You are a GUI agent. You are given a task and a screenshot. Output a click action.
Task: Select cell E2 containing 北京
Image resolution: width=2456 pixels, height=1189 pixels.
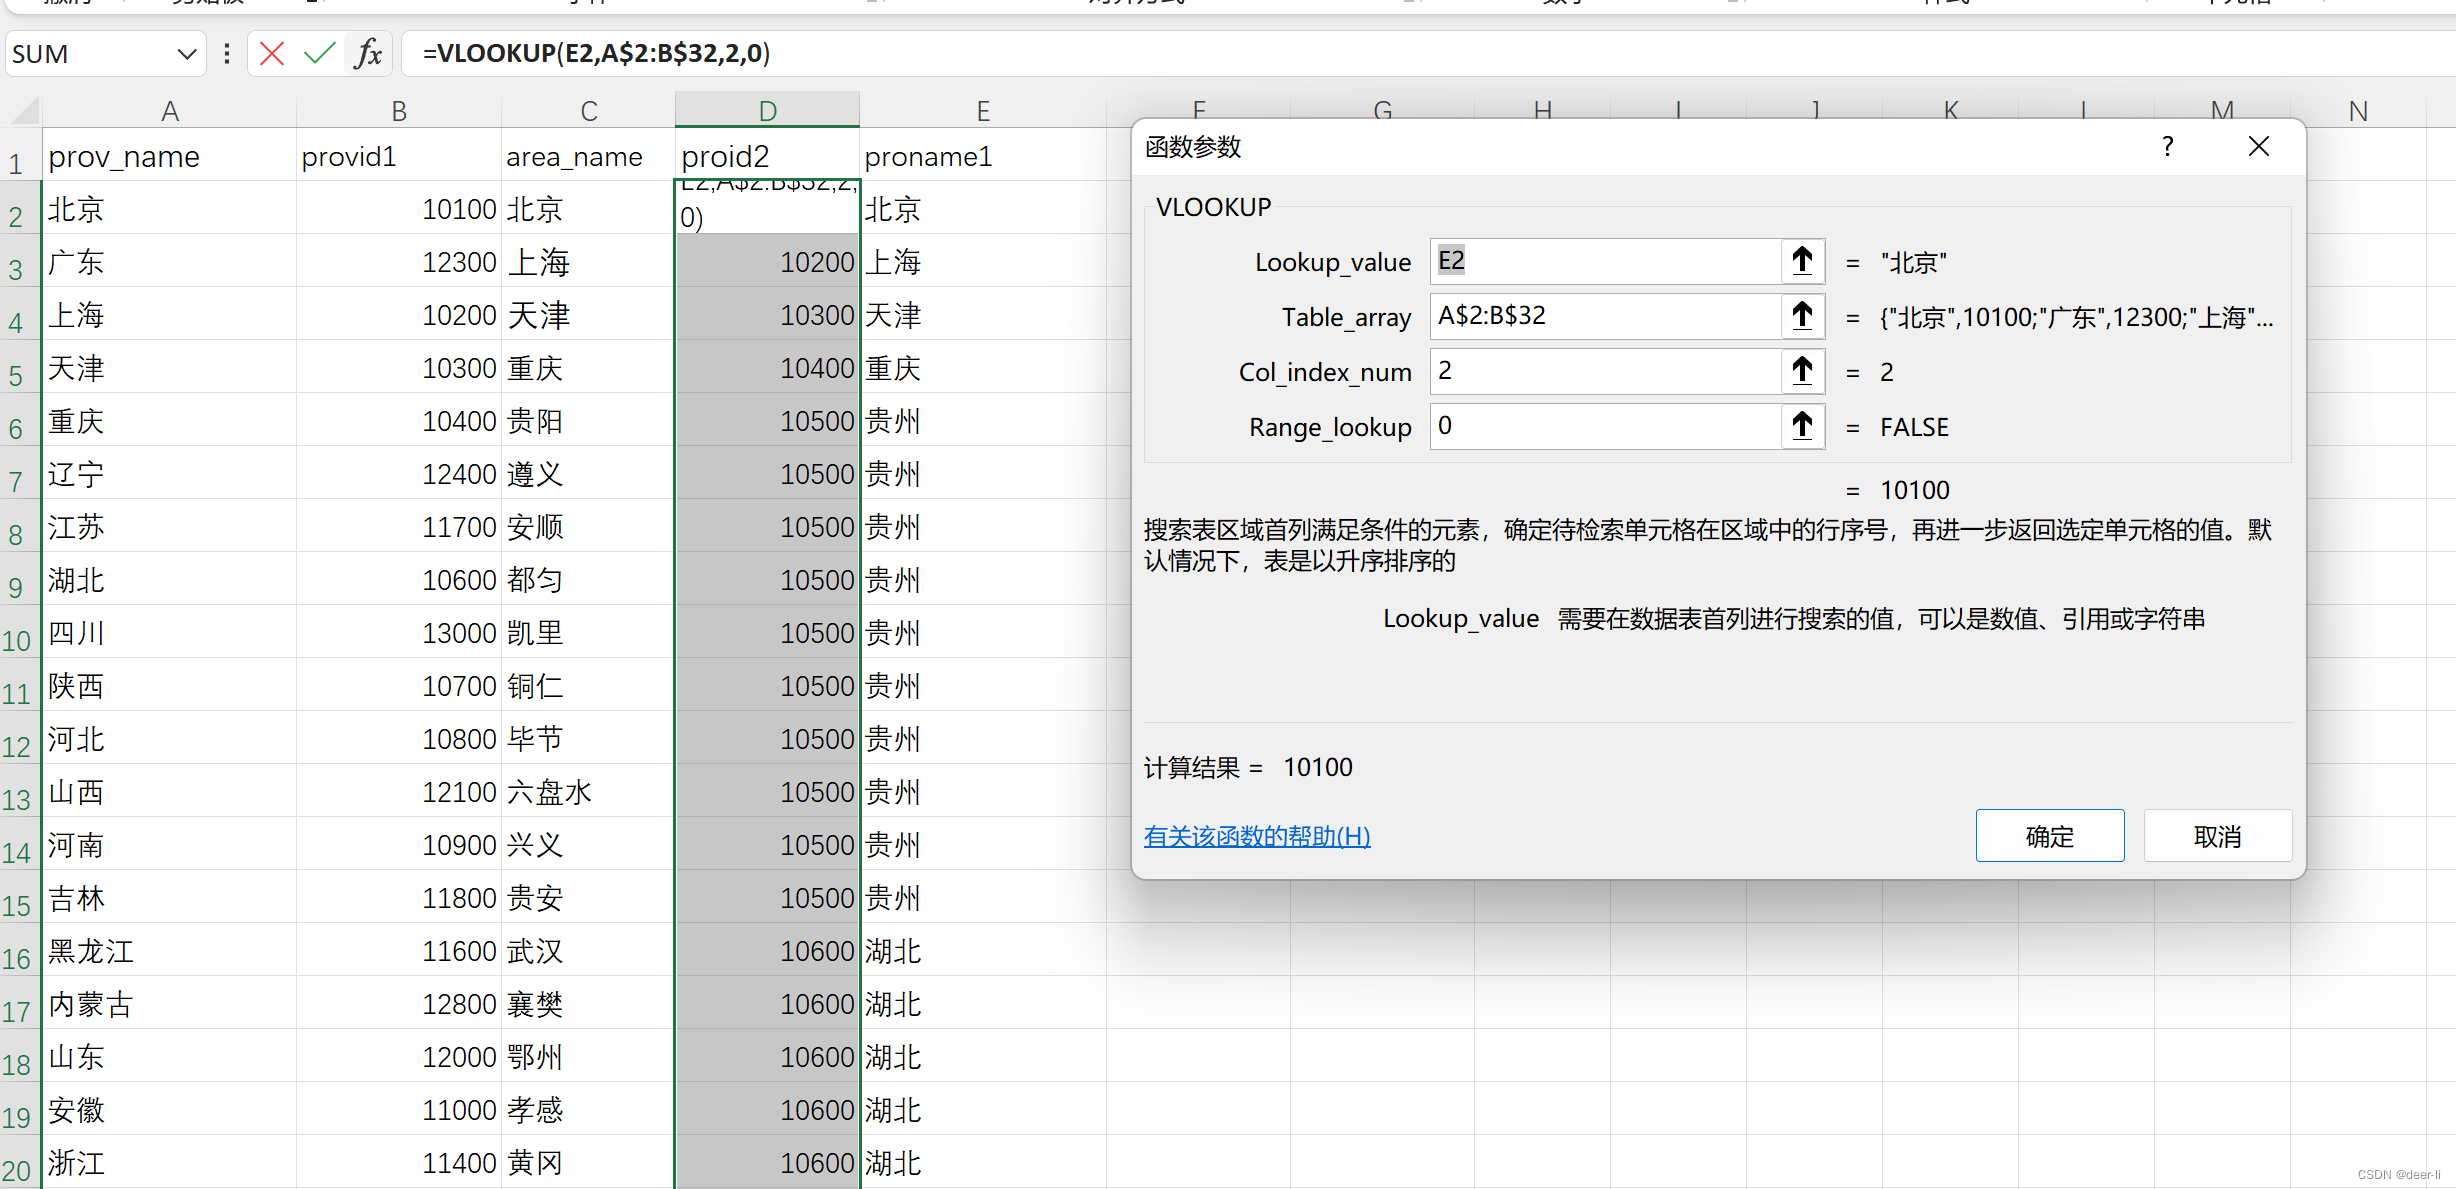pyautogui.click(x=983, y=208)
